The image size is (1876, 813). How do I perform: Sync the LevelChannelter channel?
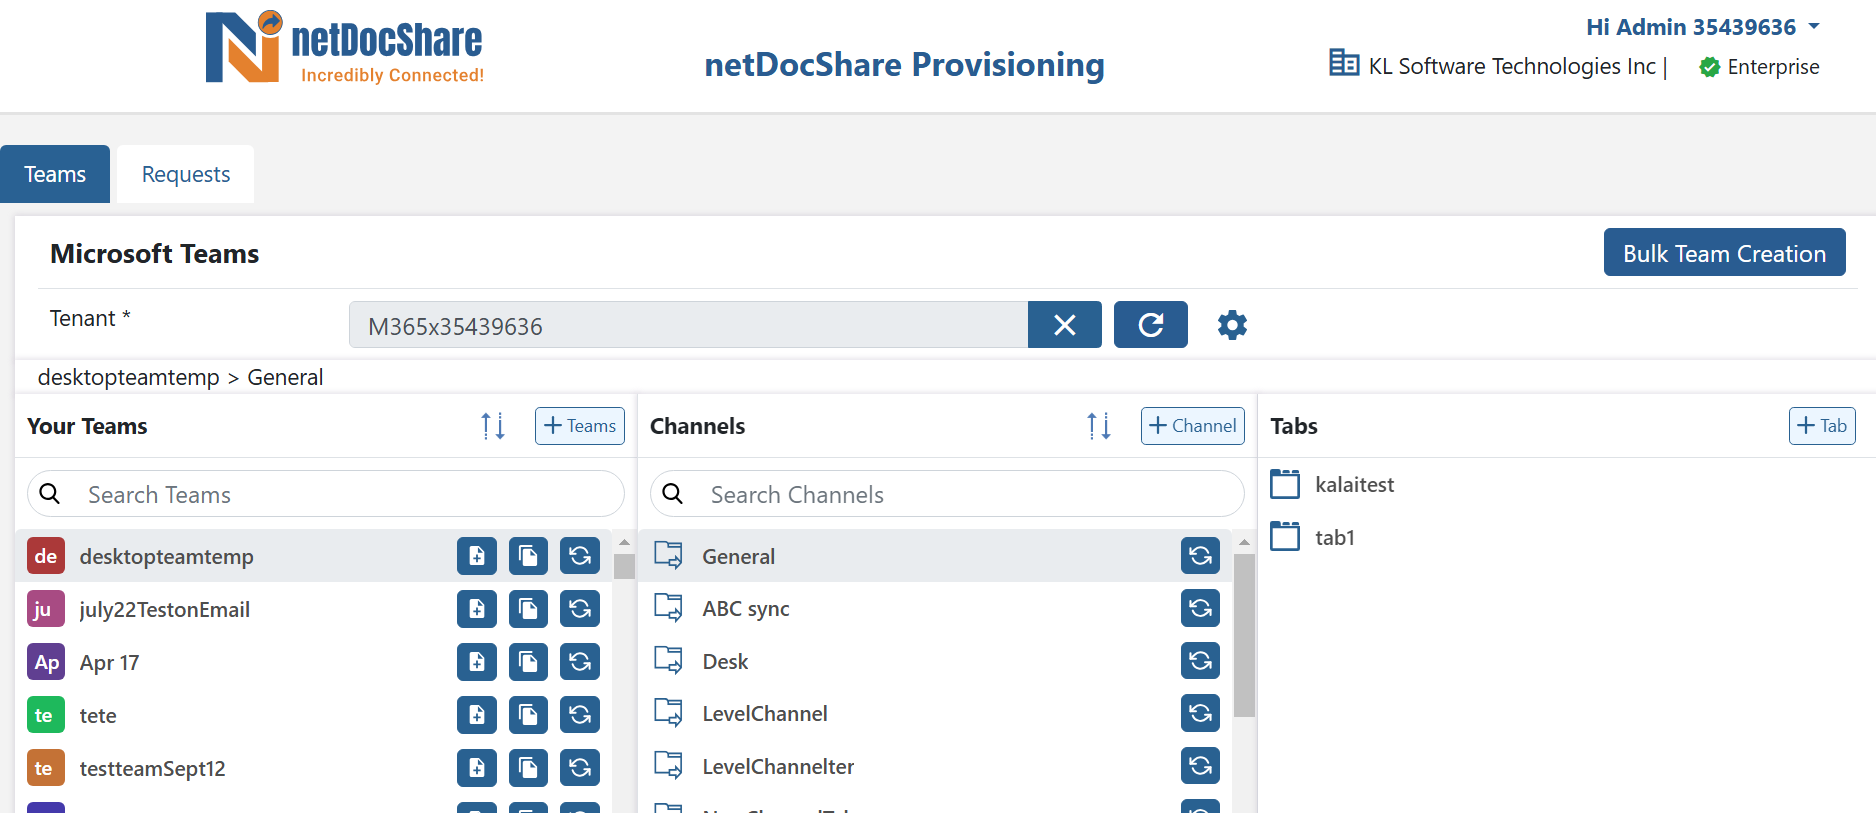pyautogui.click(x=1200, y=766)
